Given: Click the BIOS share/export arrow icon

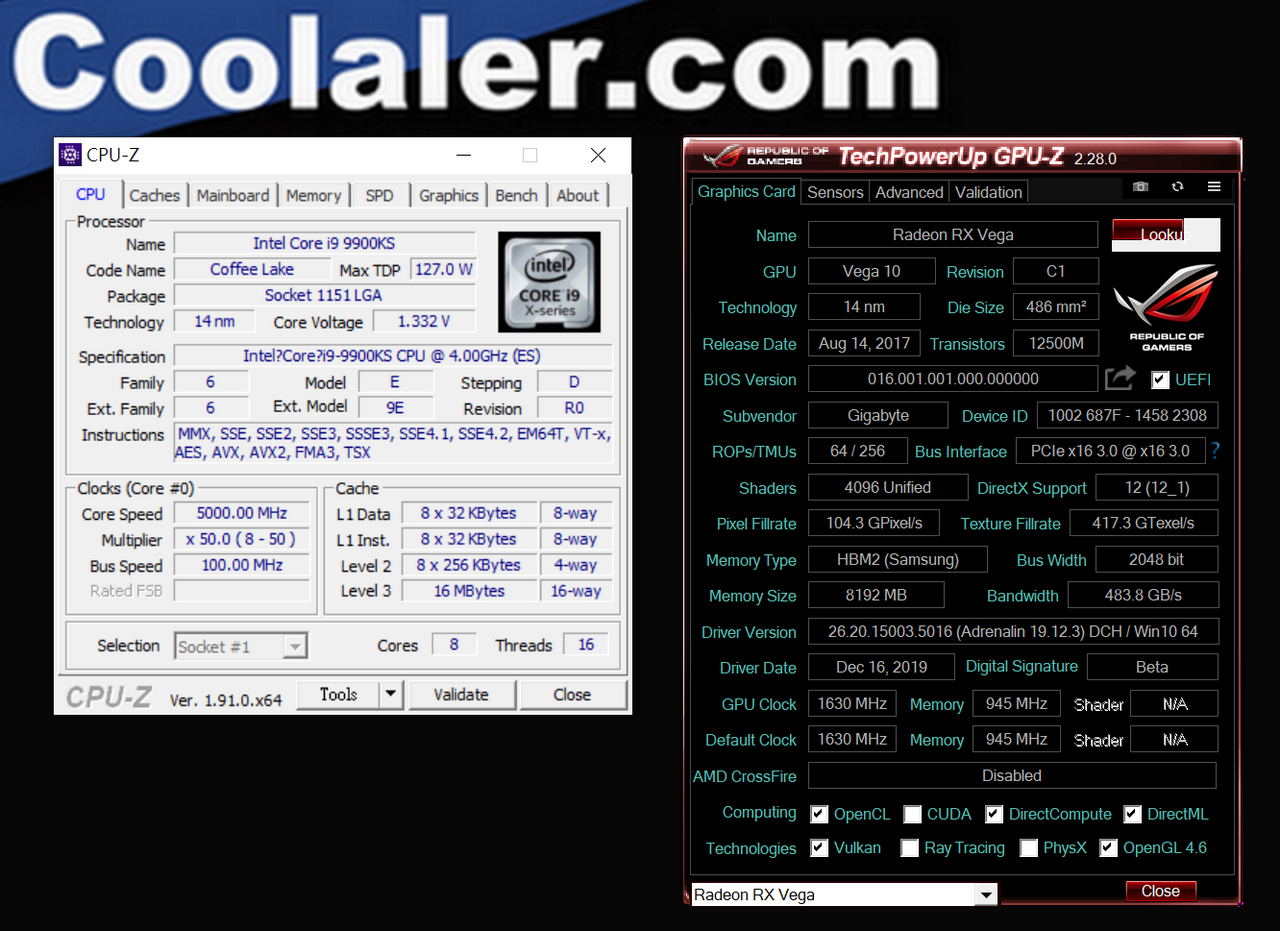Looking at the screenshot, I should (x=1121, y=378).
